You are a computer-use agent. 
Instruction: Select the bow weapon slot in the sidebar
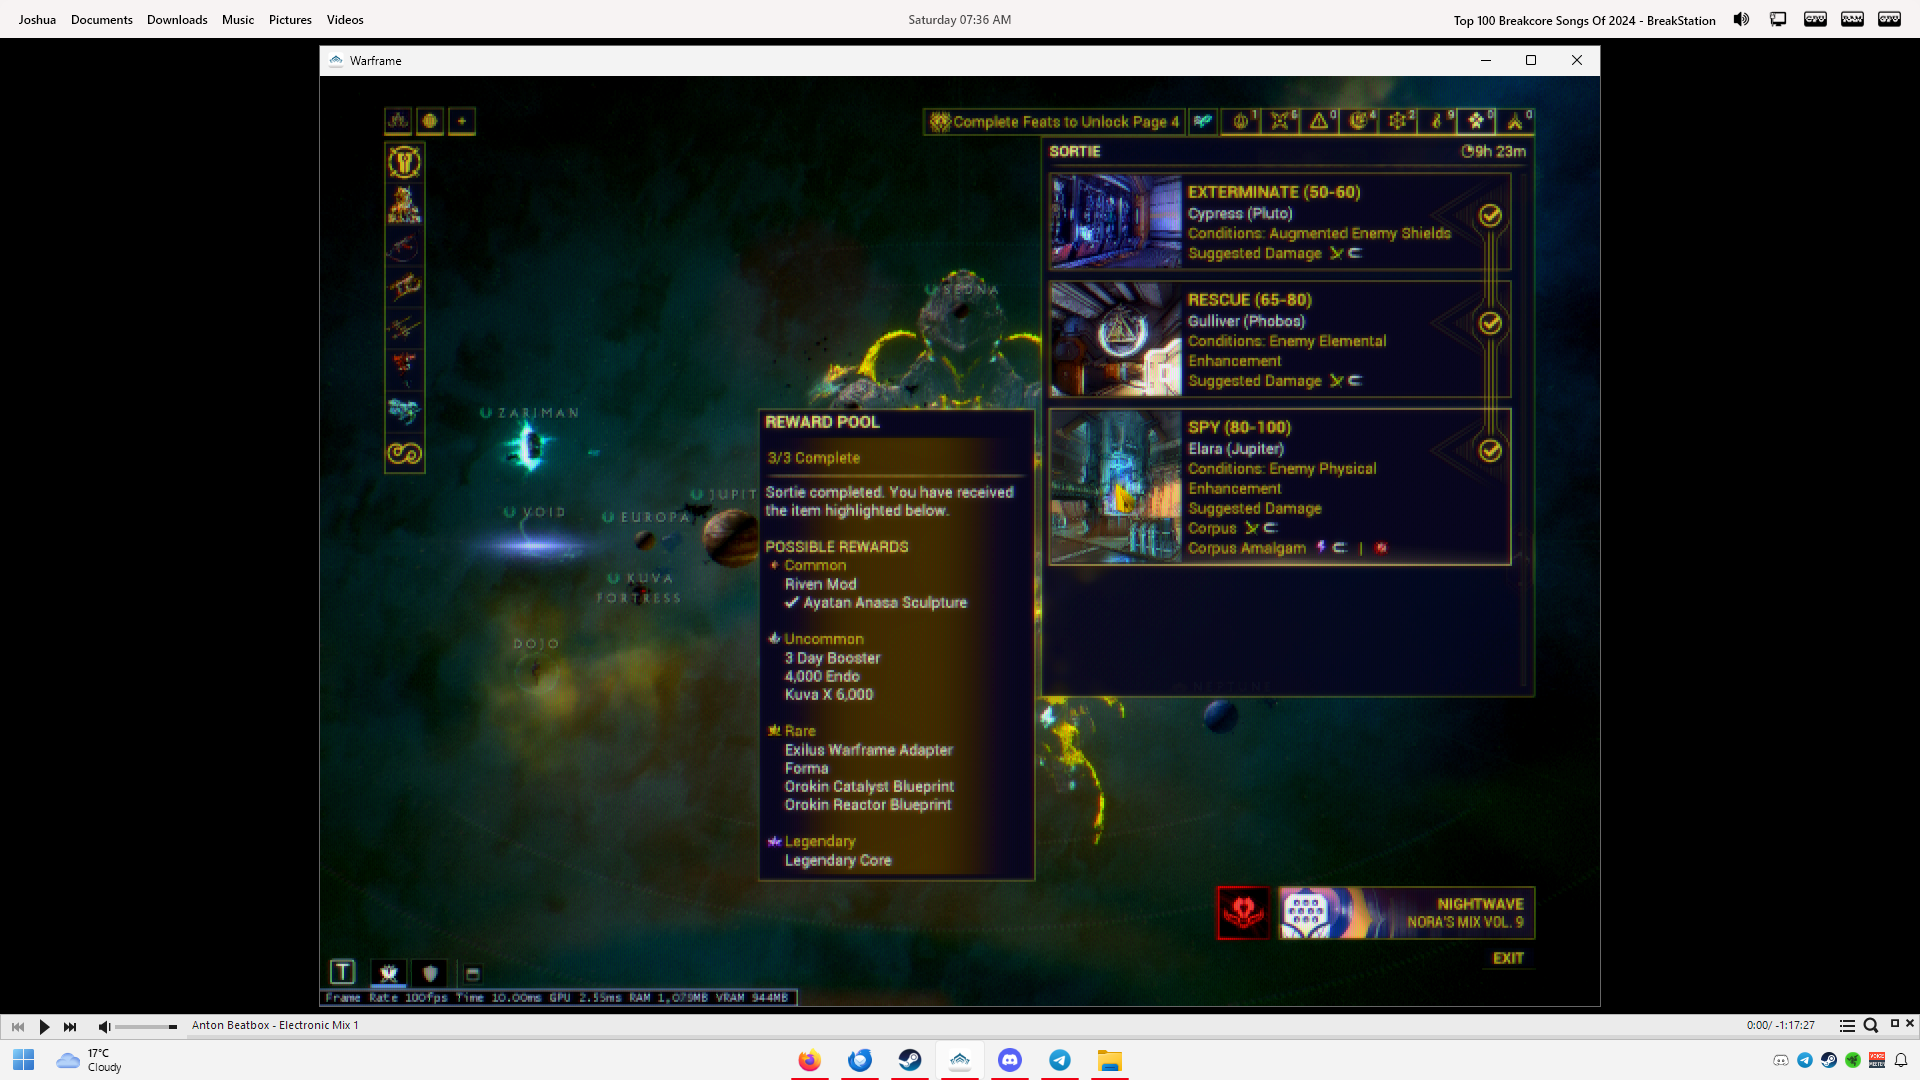point(404,245)
